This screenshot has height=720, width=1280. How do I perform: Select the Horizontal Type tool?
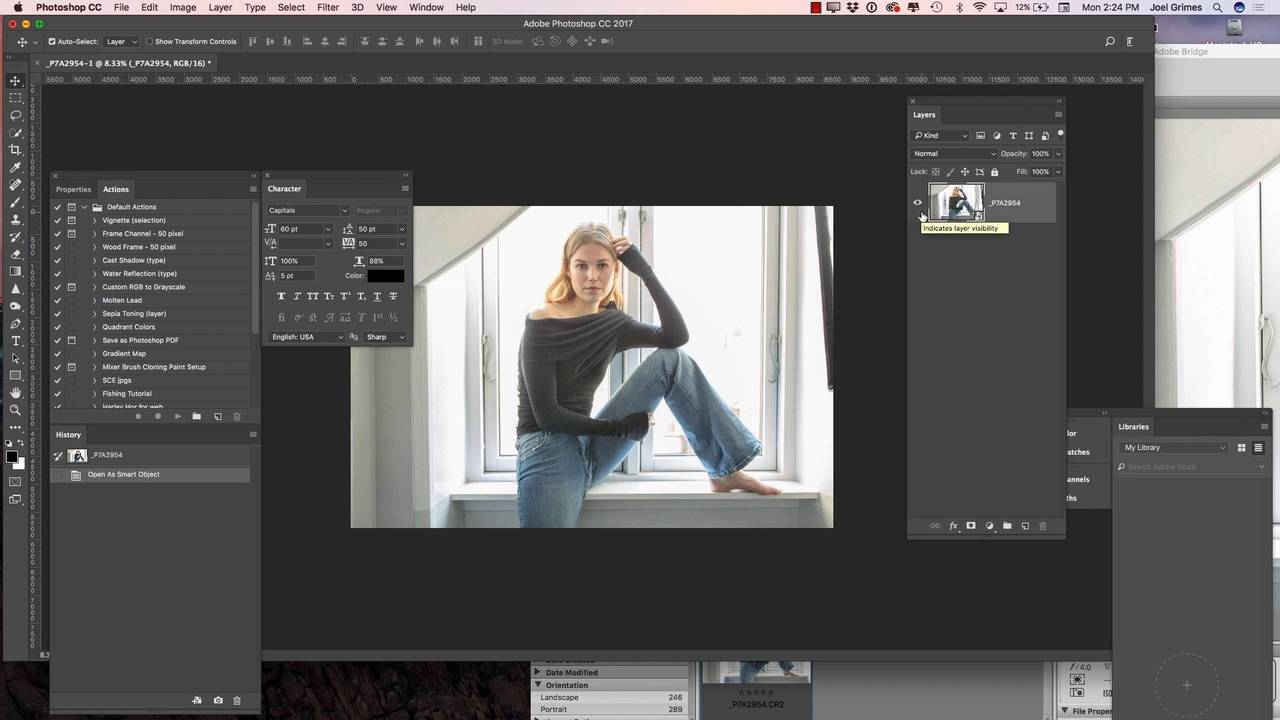click(x=15, y=341)
